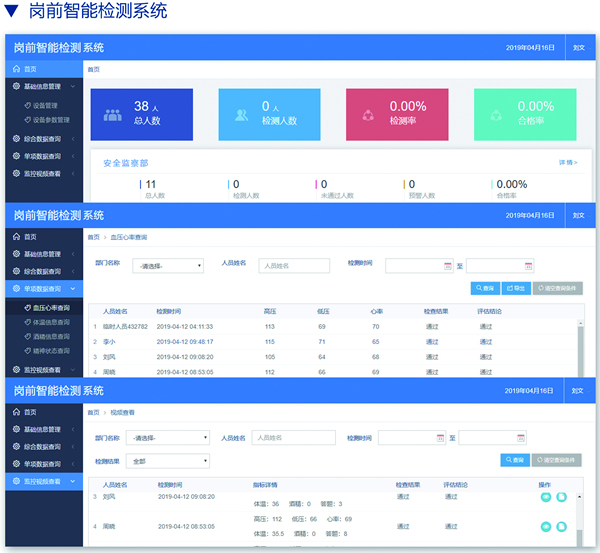Viewport: 600px width, 553px height.
Task: Click the 合格率 card icon
Action: click(x=495, y=113)
